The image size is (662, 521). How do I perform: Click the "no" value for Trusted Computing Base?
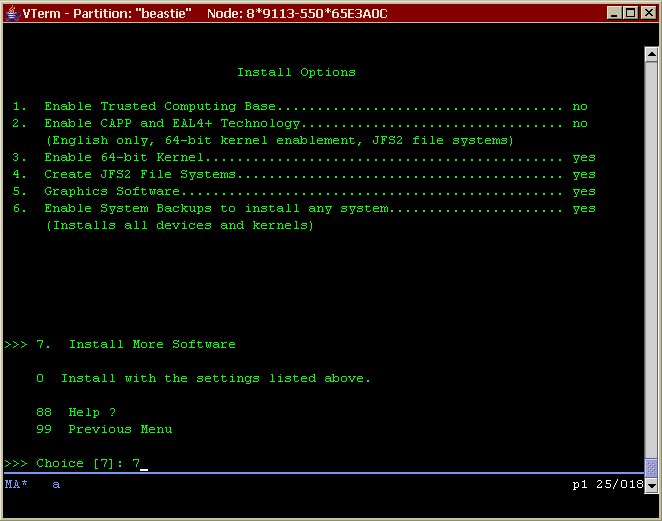click(x=580, y=106)
